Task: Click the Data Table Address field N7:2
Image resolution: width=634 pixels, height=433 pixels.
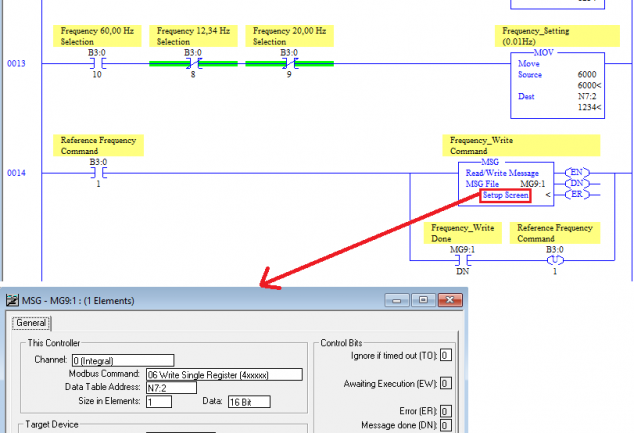Action: [171, 388]
